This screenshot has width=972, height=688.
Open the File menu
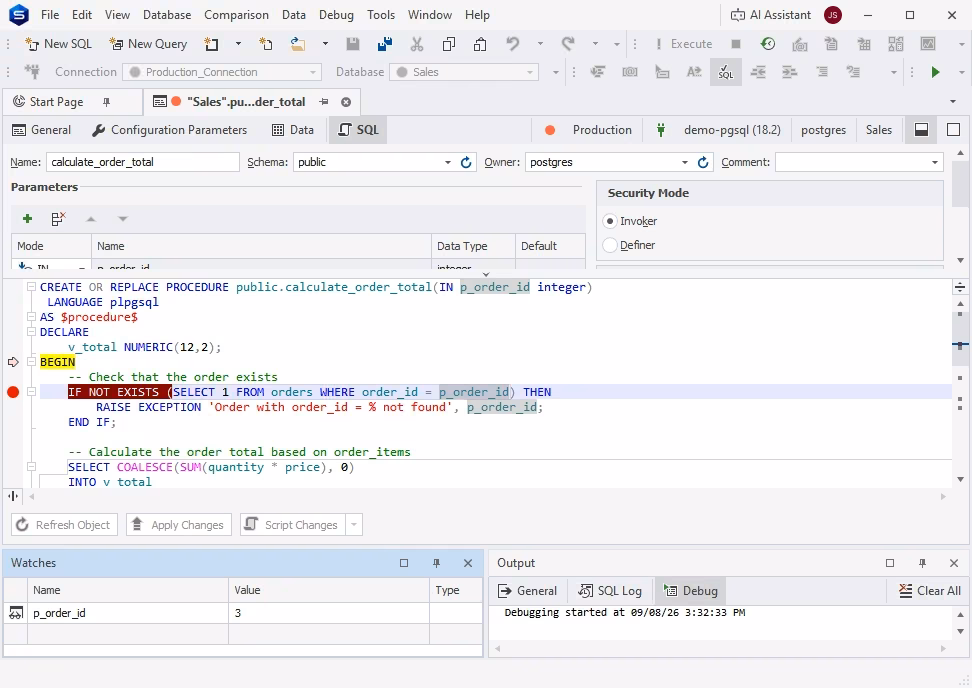coord(50,15)
